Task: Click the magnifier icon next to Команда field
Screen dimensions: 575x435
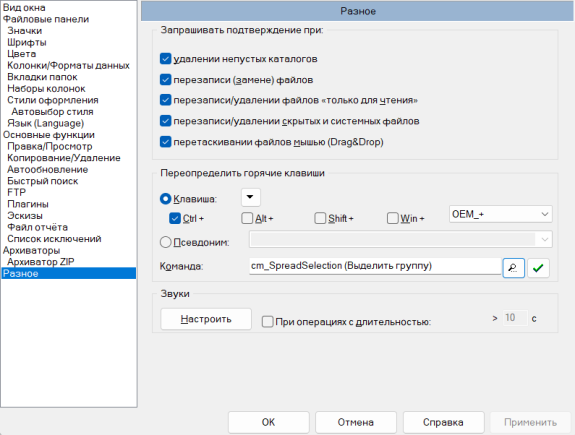Action: [x=513, y=268]
